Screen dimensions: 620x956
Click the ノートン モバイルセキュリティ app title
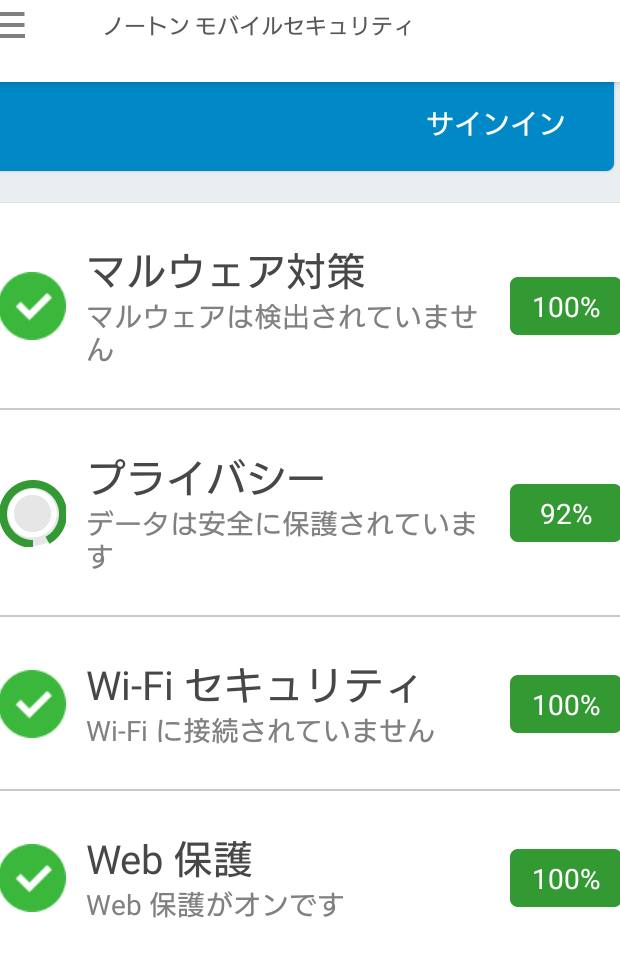(x=257, y=27)
